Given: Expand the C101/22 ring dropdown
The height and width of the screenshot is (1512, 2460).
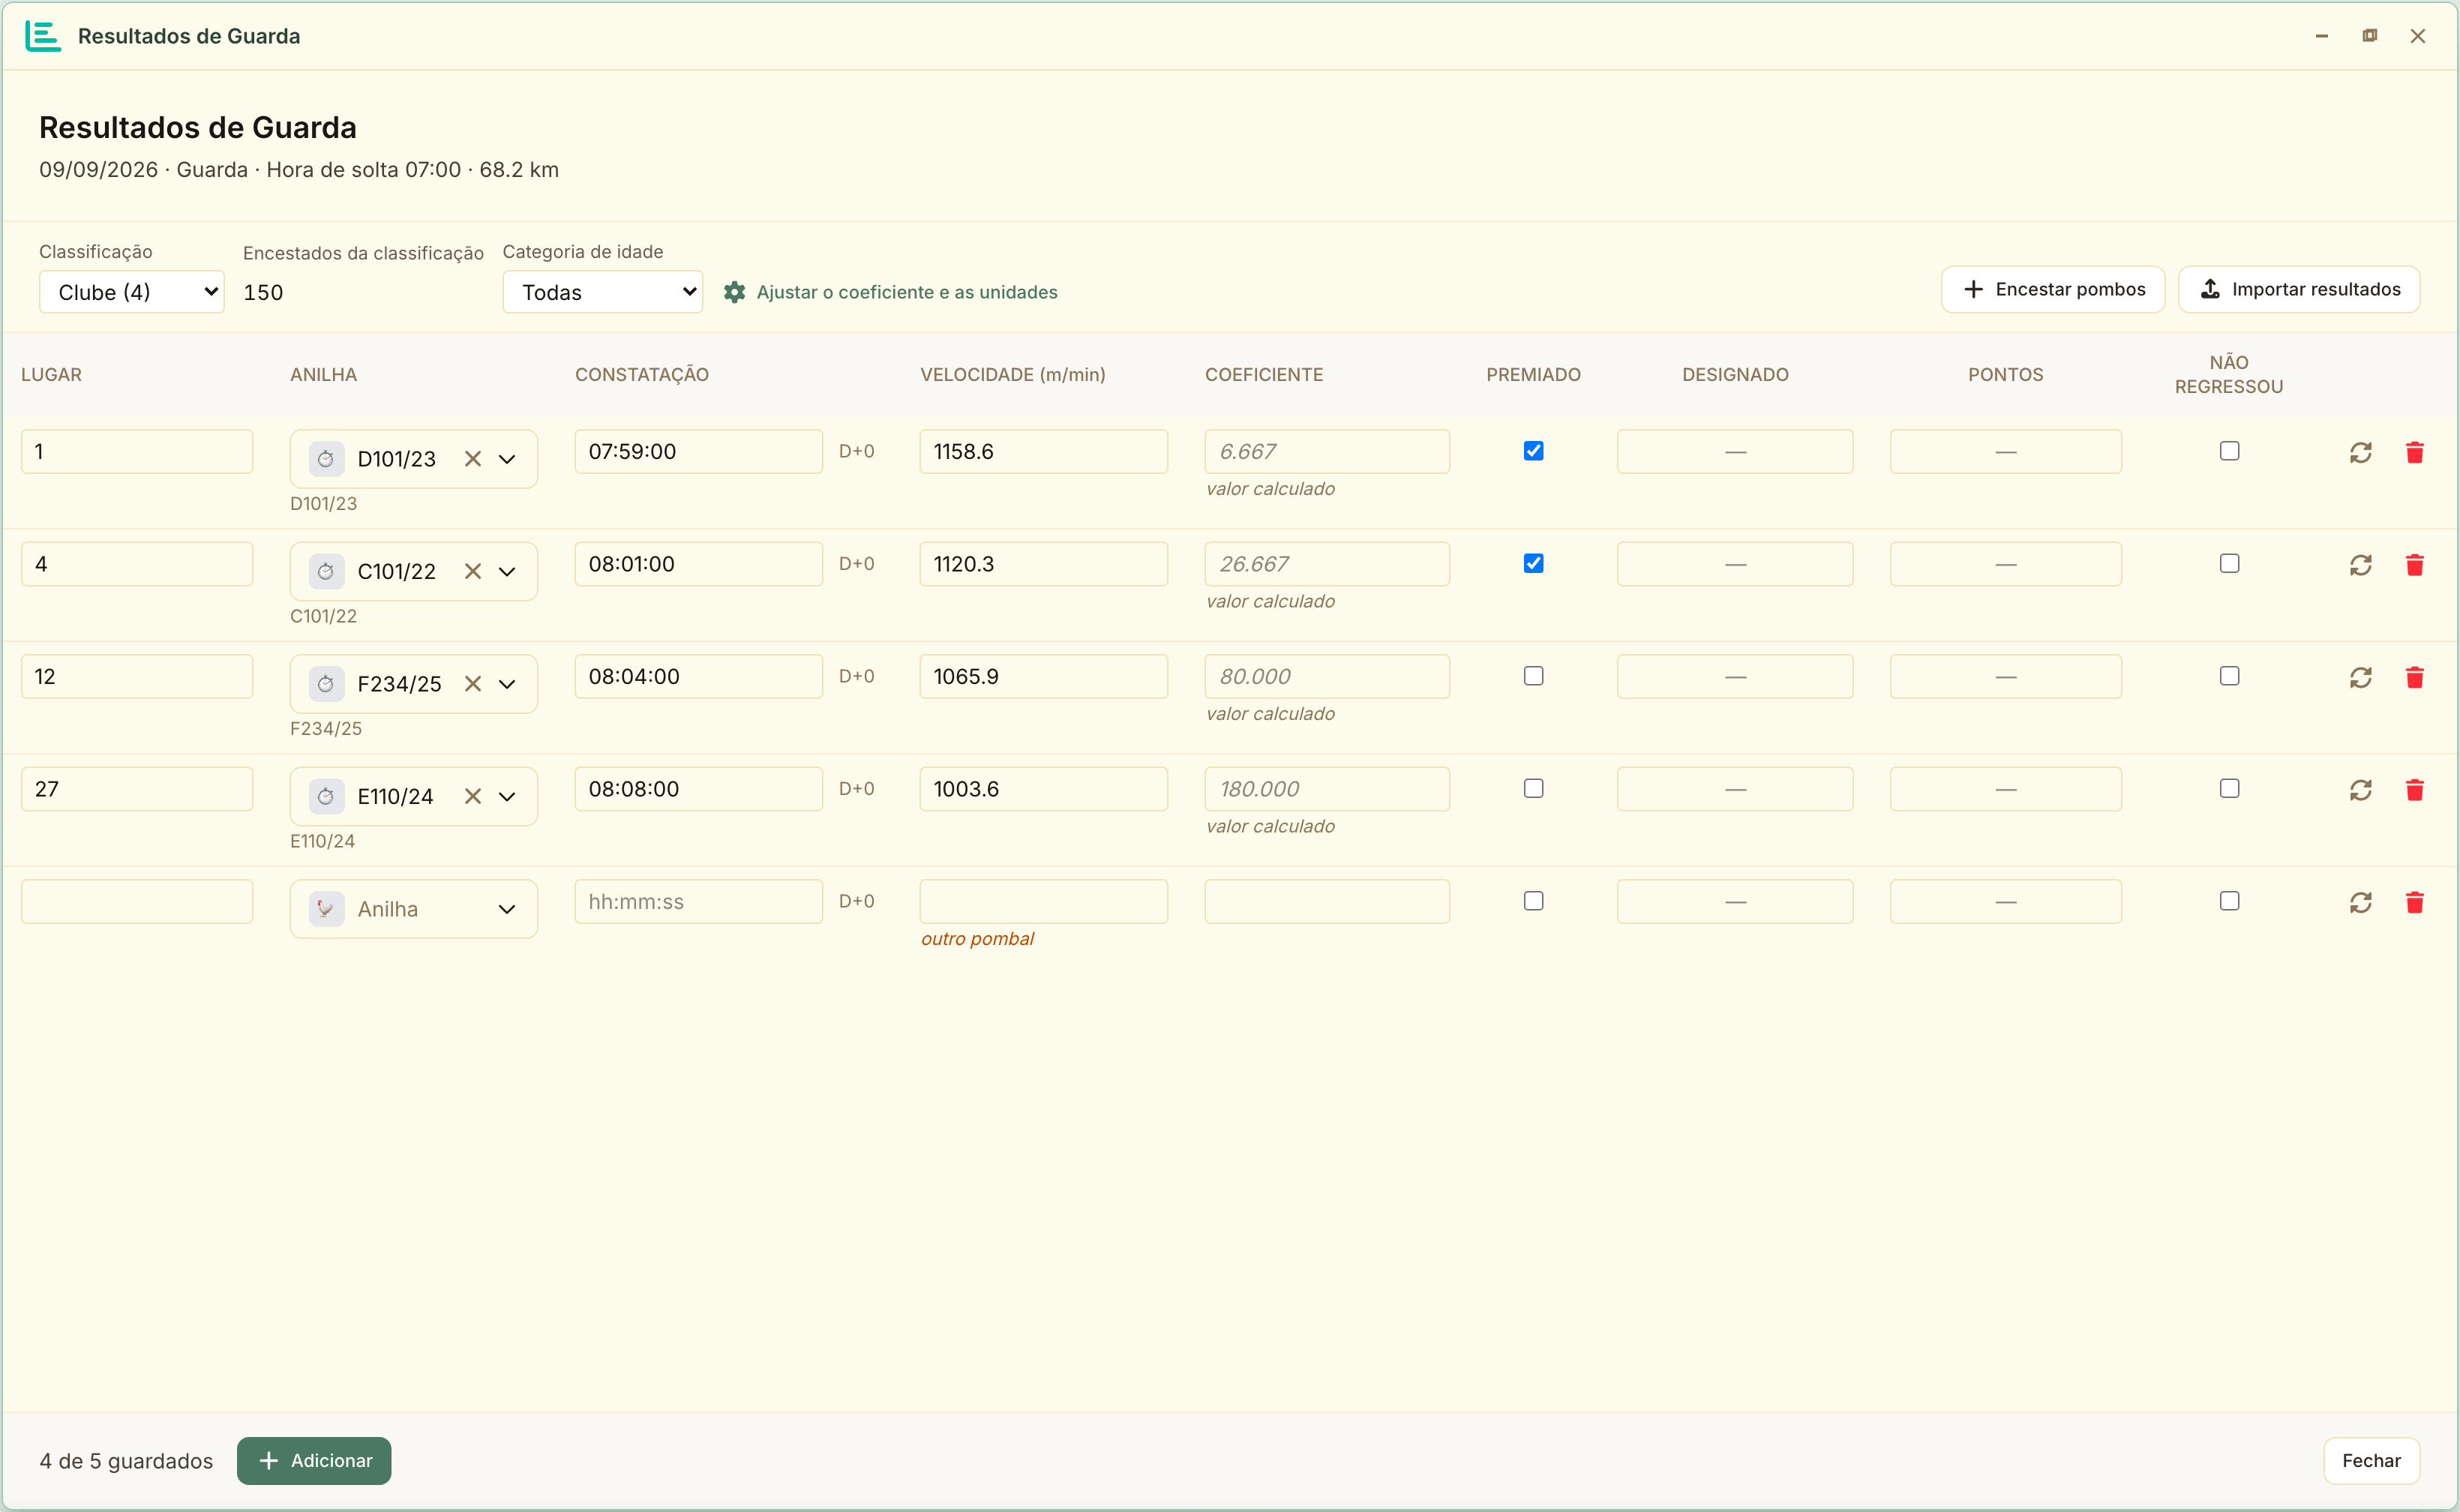Looking at the screenshot, I should click(507, 571).
